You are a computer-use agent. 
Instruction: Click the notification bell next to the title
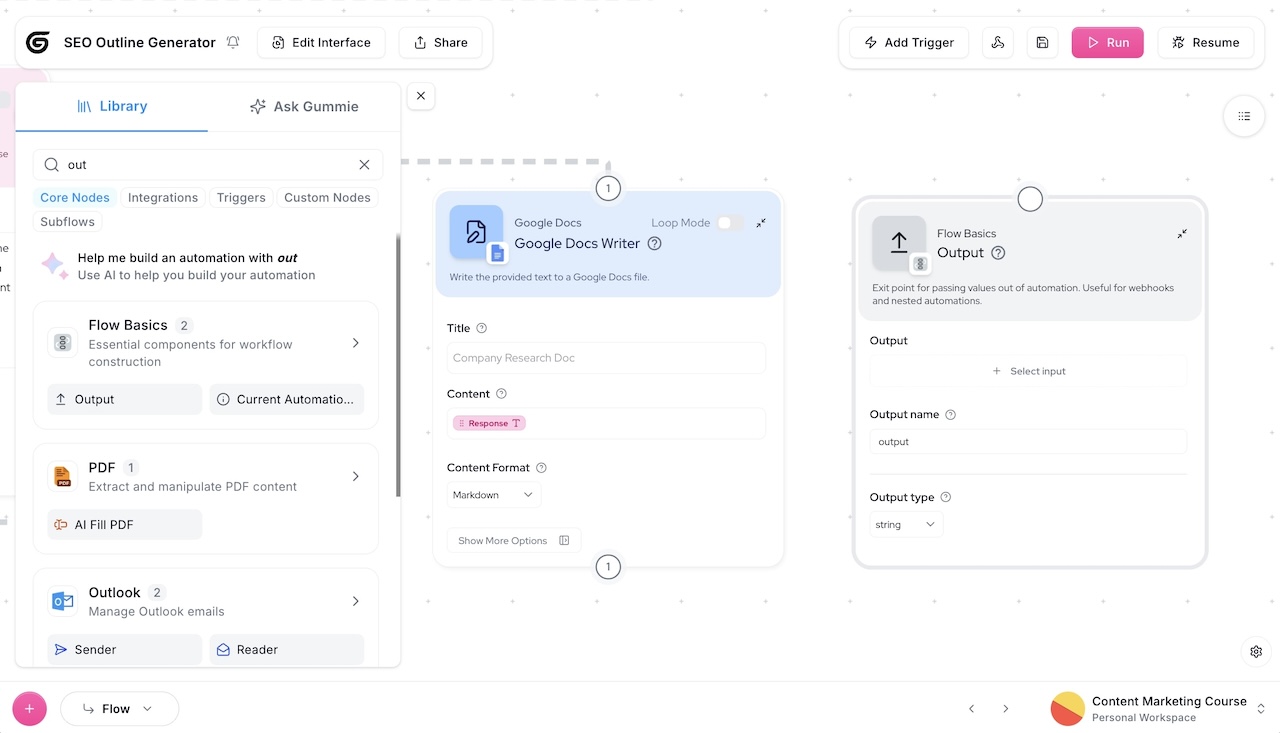pos(233,42)
